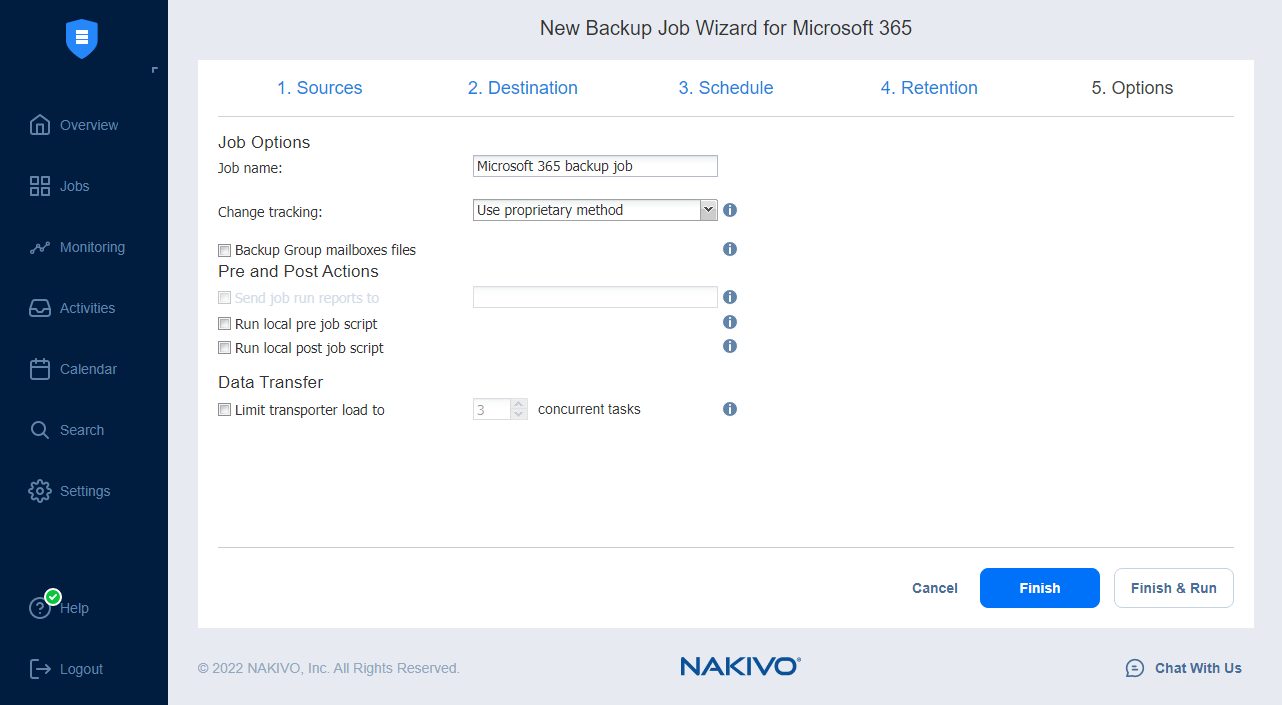Open the Change tracking dropdown

pyautogui.click(x=708, y=210)
